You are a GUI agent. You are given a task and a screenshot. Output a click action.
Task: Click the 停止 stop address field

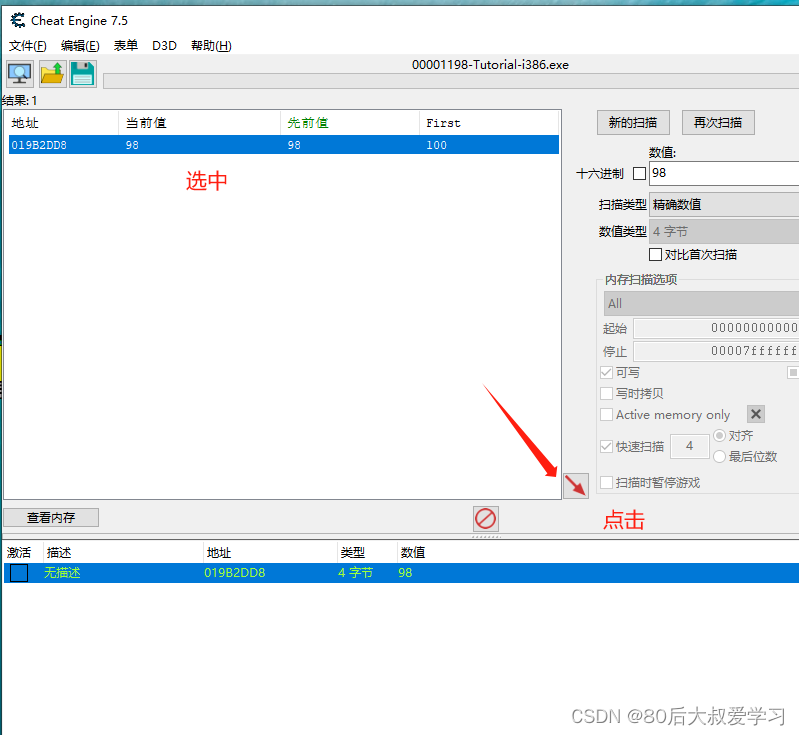716,351
